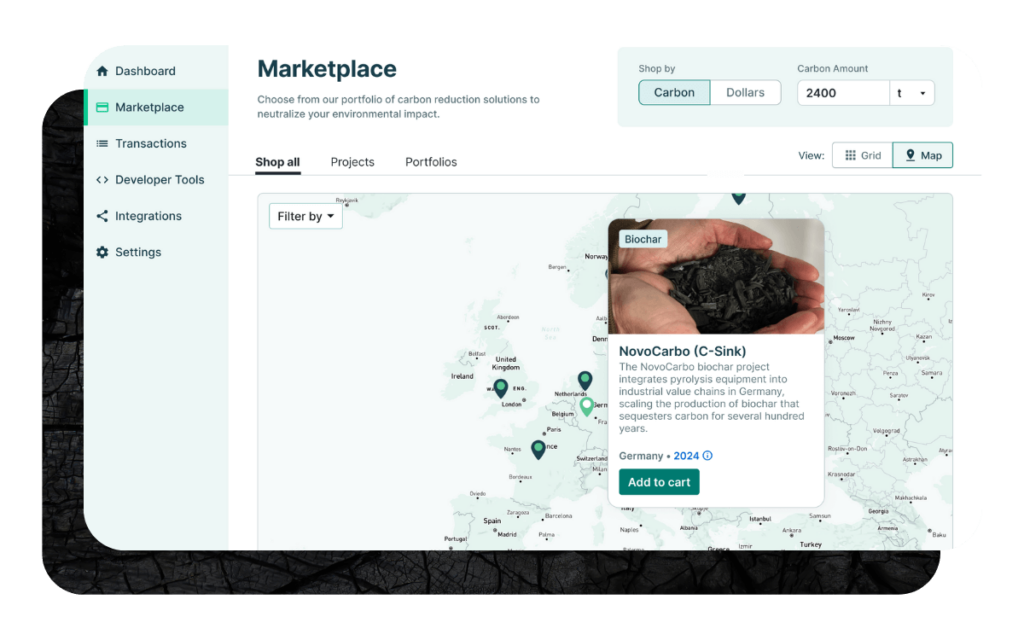This screenshot has height=640, width=1024.
Task: Select the light green pin in Germany
Action: (x=586, y=406)
